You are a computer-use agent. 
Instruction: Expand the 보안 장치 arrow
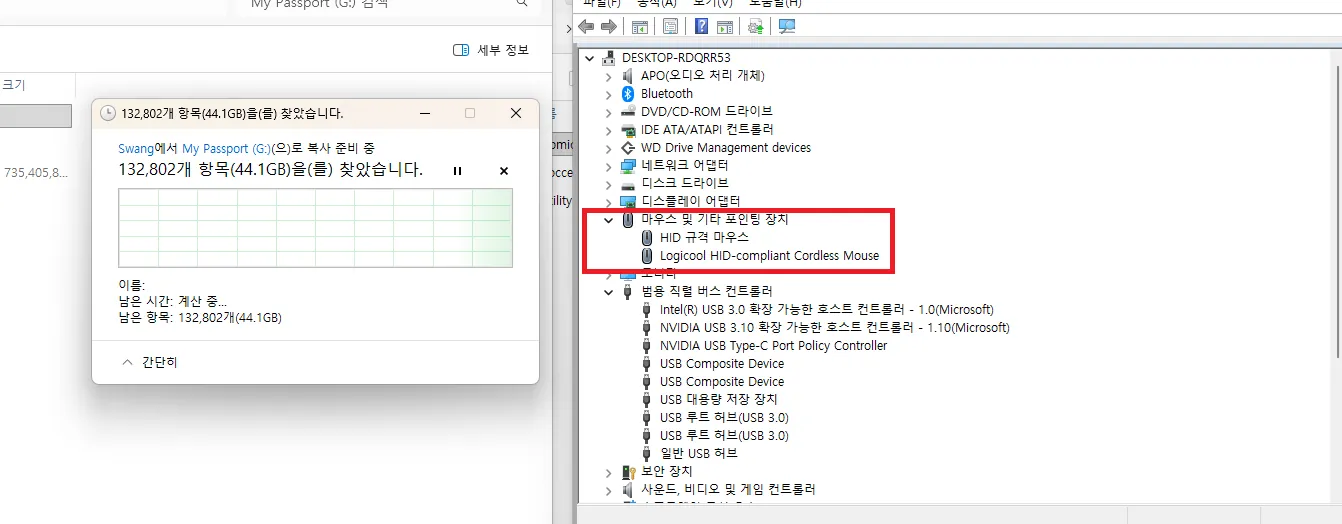(x=609, y=471)
